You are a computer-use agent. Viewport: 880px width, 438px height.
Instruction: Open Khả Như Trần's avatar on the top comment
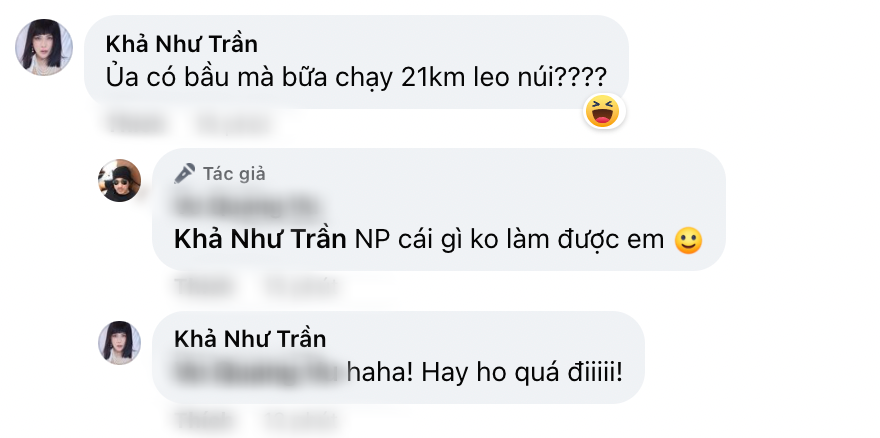(x=44, y=47)
